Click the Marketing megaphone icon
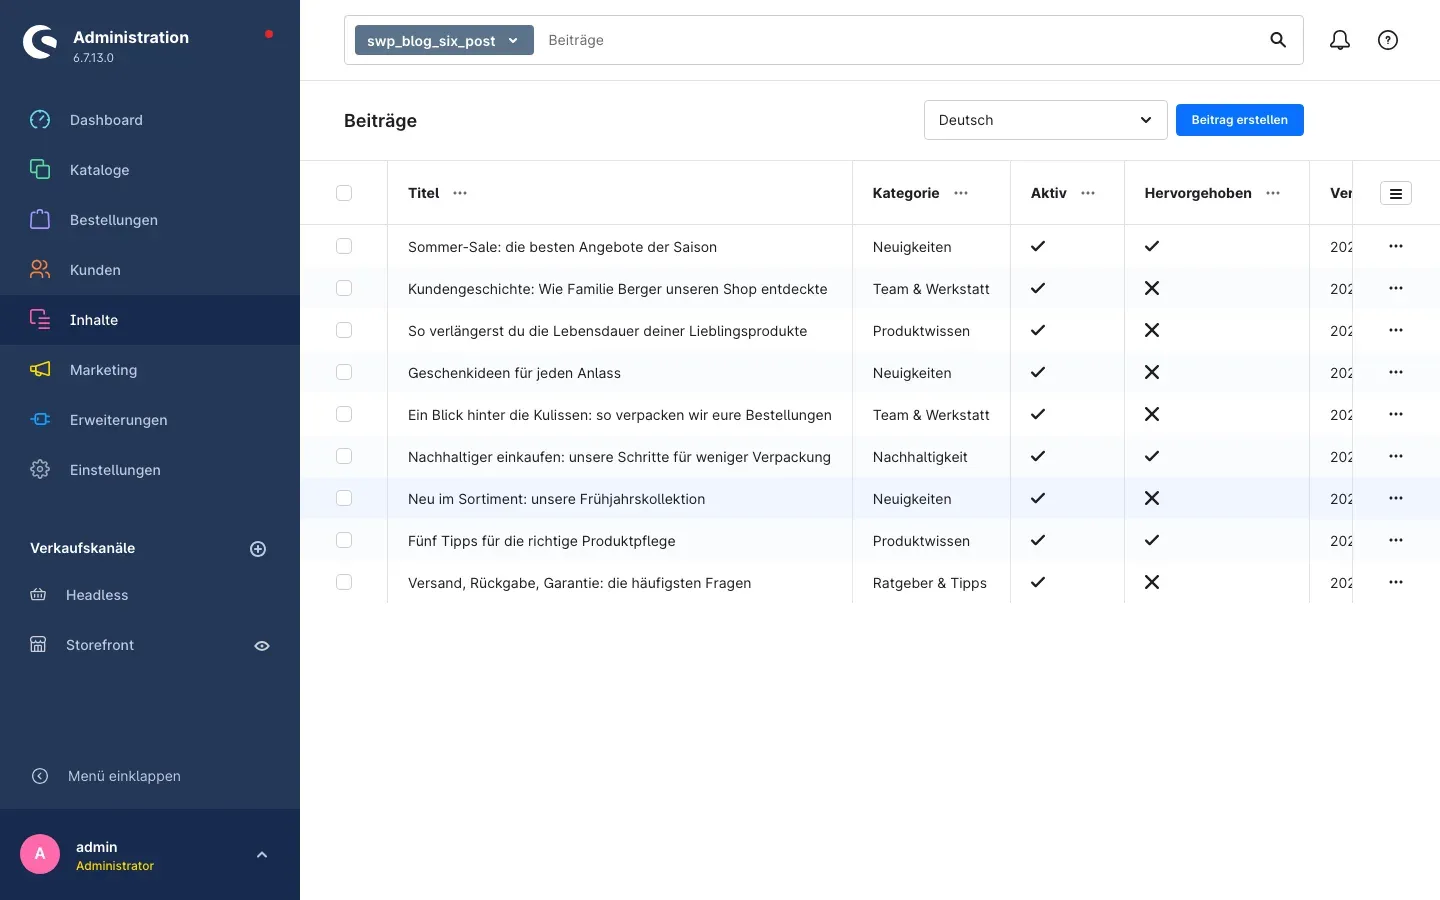The image size is (1440, 900). point(40,370)
